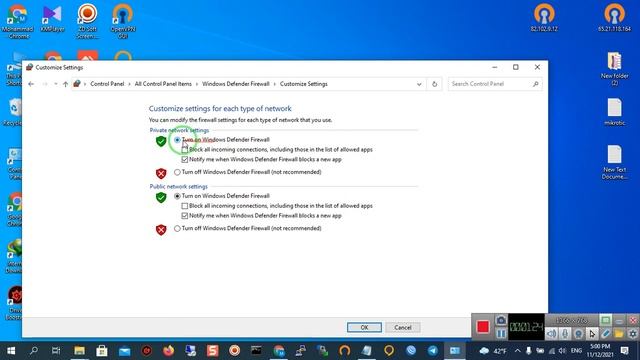Take a screenshot with the recorder camera icon
The image size is (640, 360).
click(501, 320)
